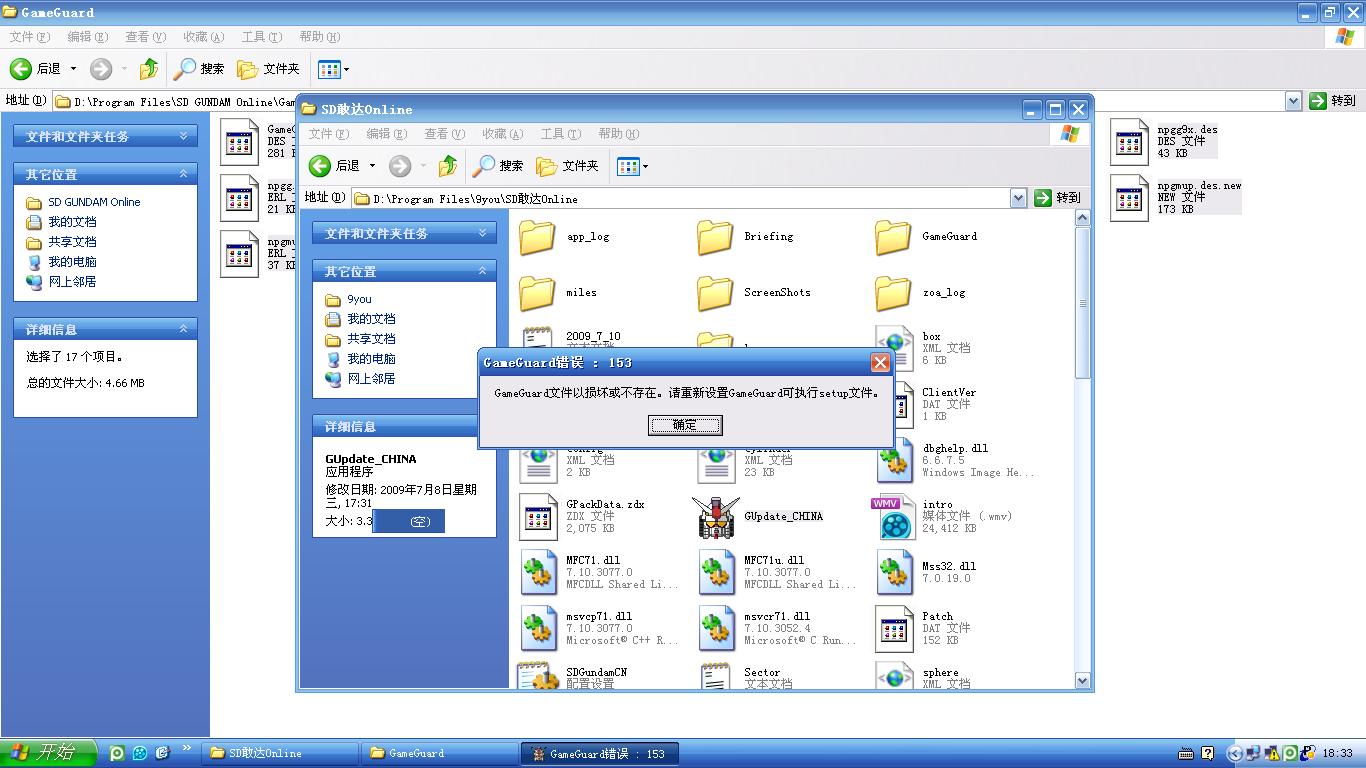The height and width of the screenshot is (768, 1366).
Task: Collapse 详细信息 panel in GameGuard window
Action: pyautogui.click(x=183, y=329)
